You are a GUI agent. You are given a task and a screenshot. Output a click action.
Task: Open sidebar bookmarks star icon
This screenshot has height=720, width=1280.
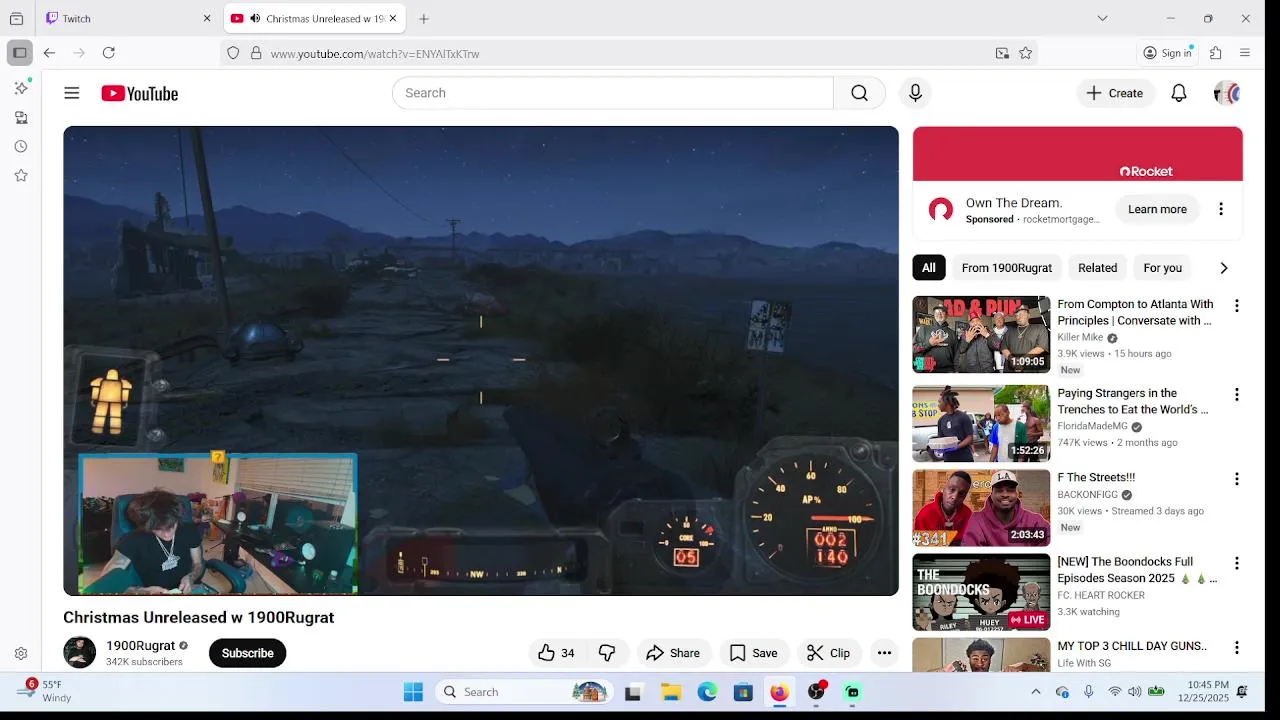pyautogui.click(x=21, y=175)
